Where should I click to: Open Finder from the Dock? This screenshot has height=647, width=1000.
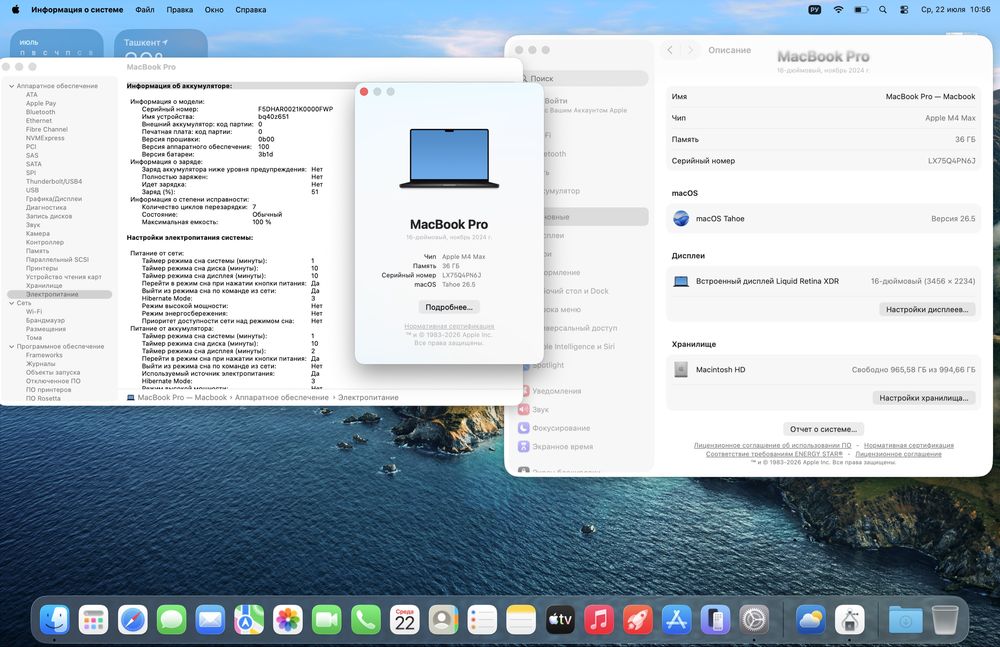tap(55, 620)
